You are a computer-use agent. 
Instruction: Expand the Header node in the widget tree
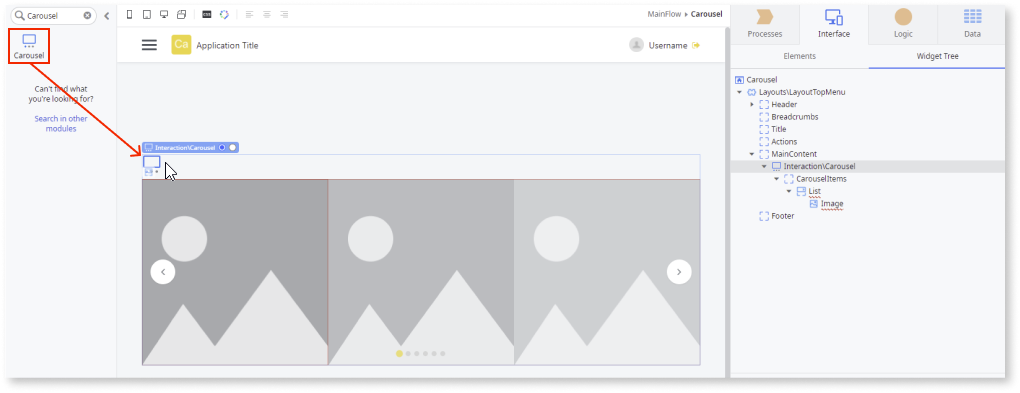[x=752, y=105]
